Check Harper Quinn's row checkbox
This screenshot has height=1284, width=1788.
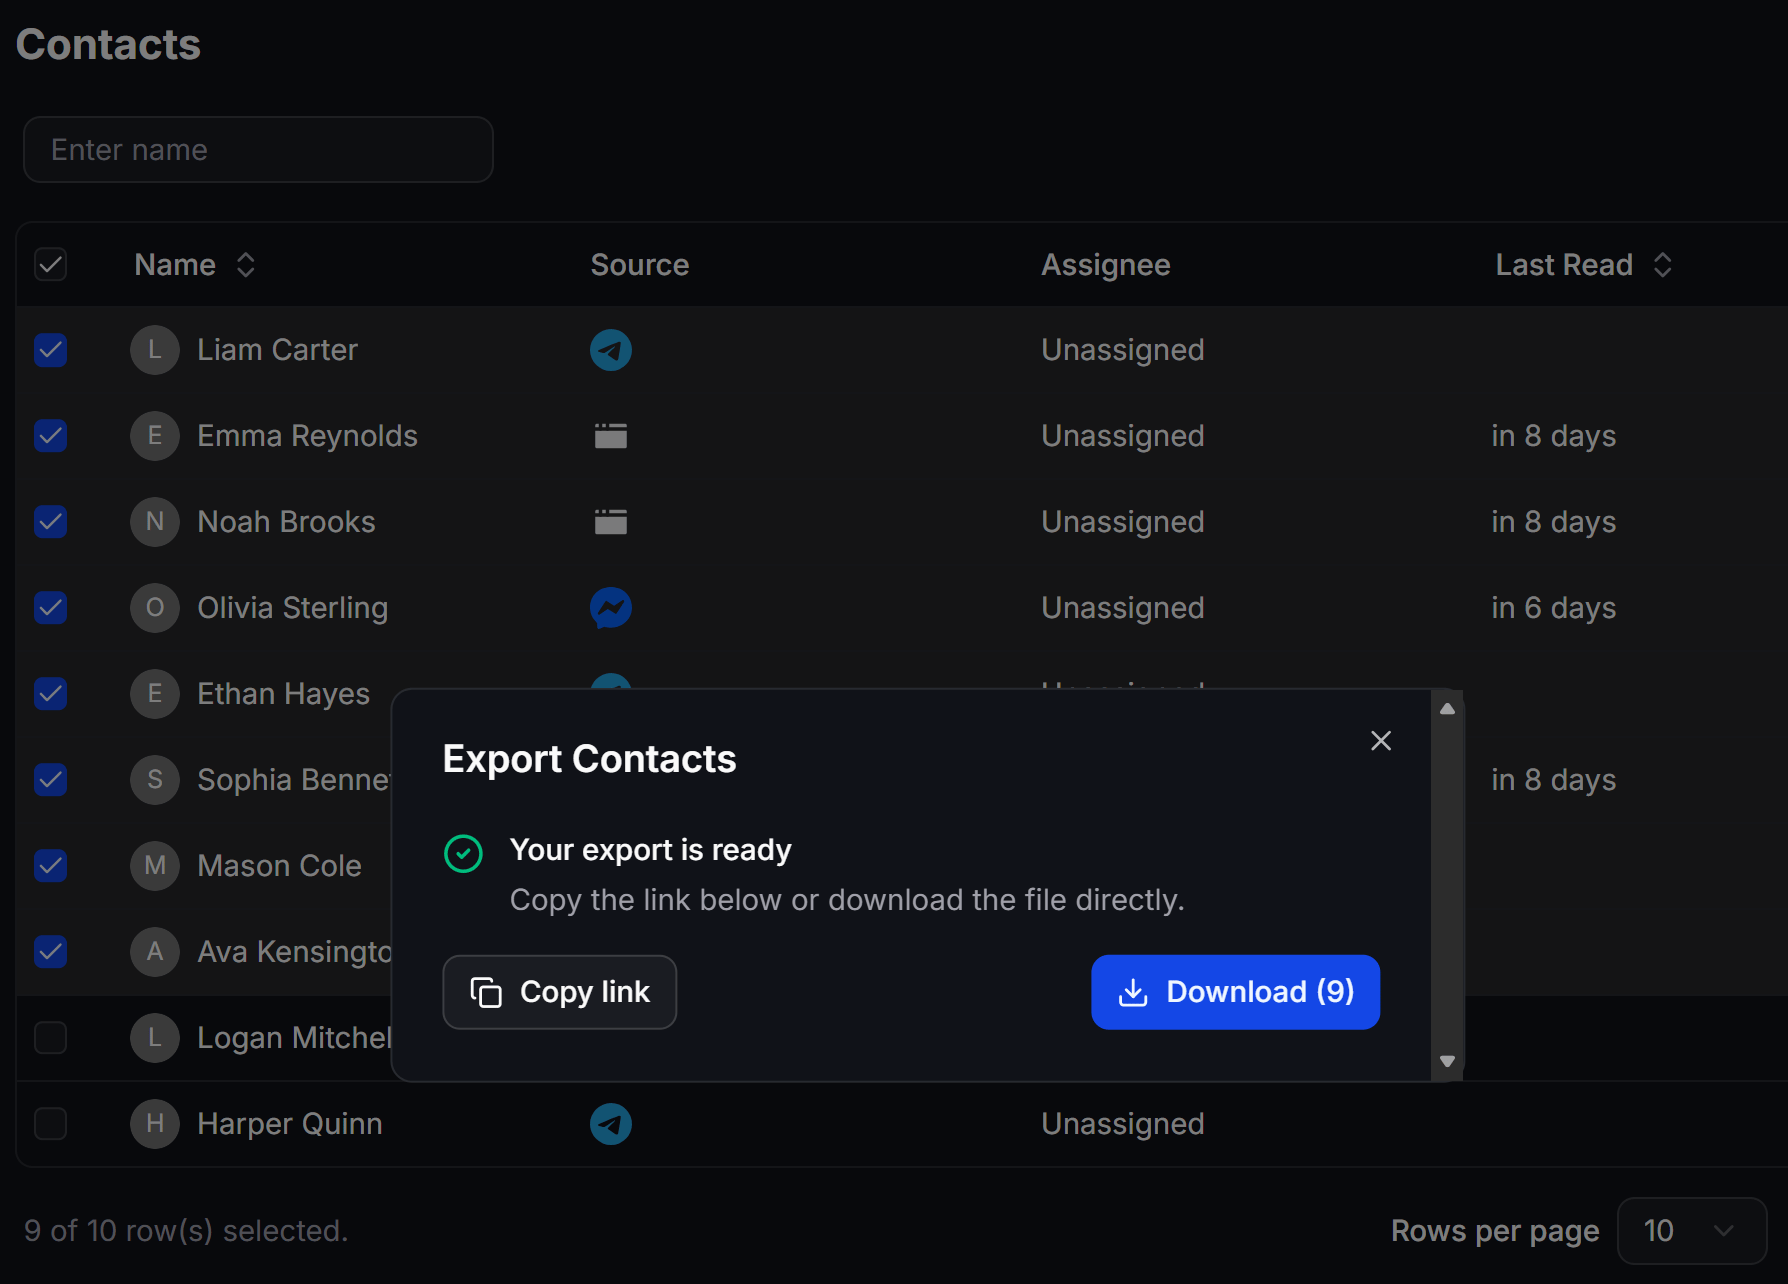tap(51, 1124)
